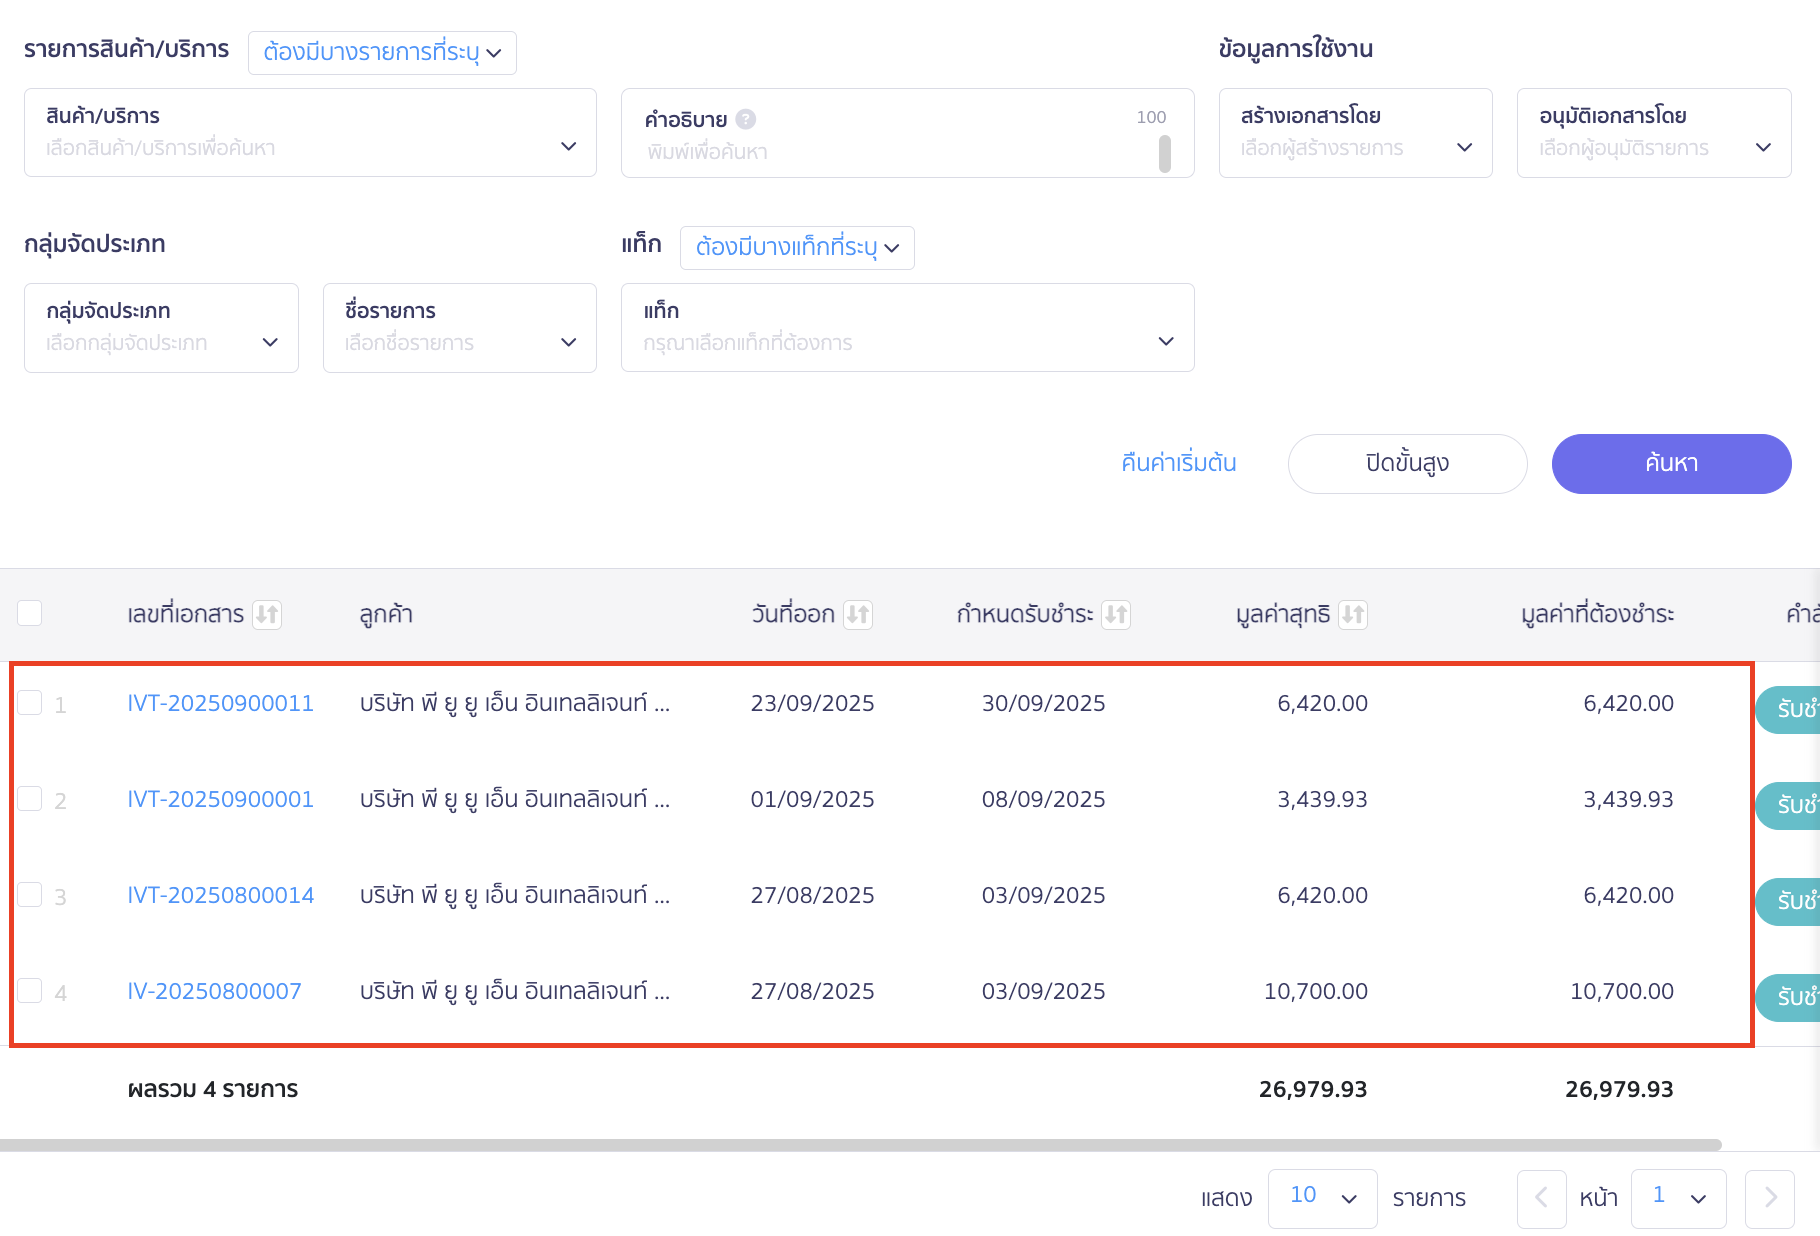Open invoice IVT-20250900001 link
This screenshot has width=1820, height=1236.
tap(221, 799)
